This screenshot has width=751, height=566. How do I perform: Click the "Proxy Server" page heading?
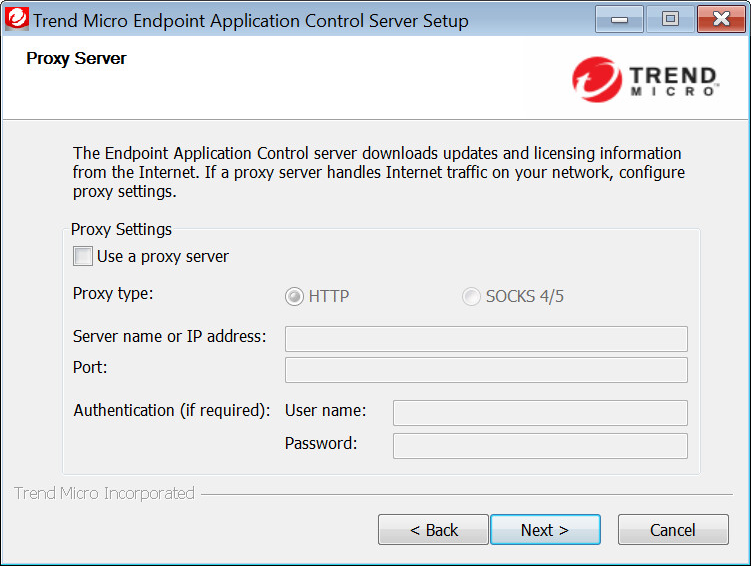pyautogui.click(x=77, y=59)
